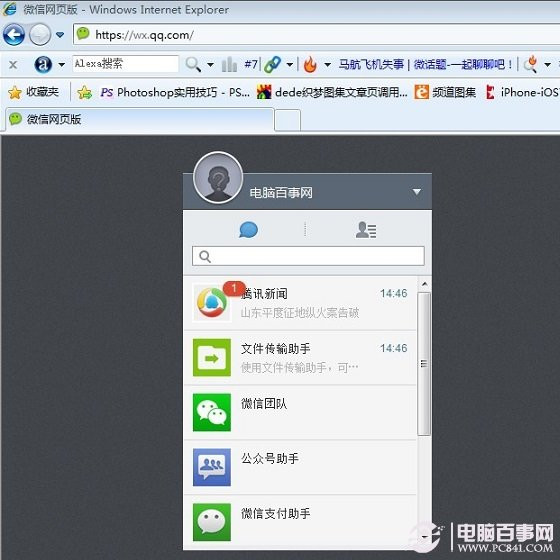This screenshot has width=560, height=560.
Task: Open the 腾讯新闻 conversation
Action: pyautogui.click(x=300, y=303)
